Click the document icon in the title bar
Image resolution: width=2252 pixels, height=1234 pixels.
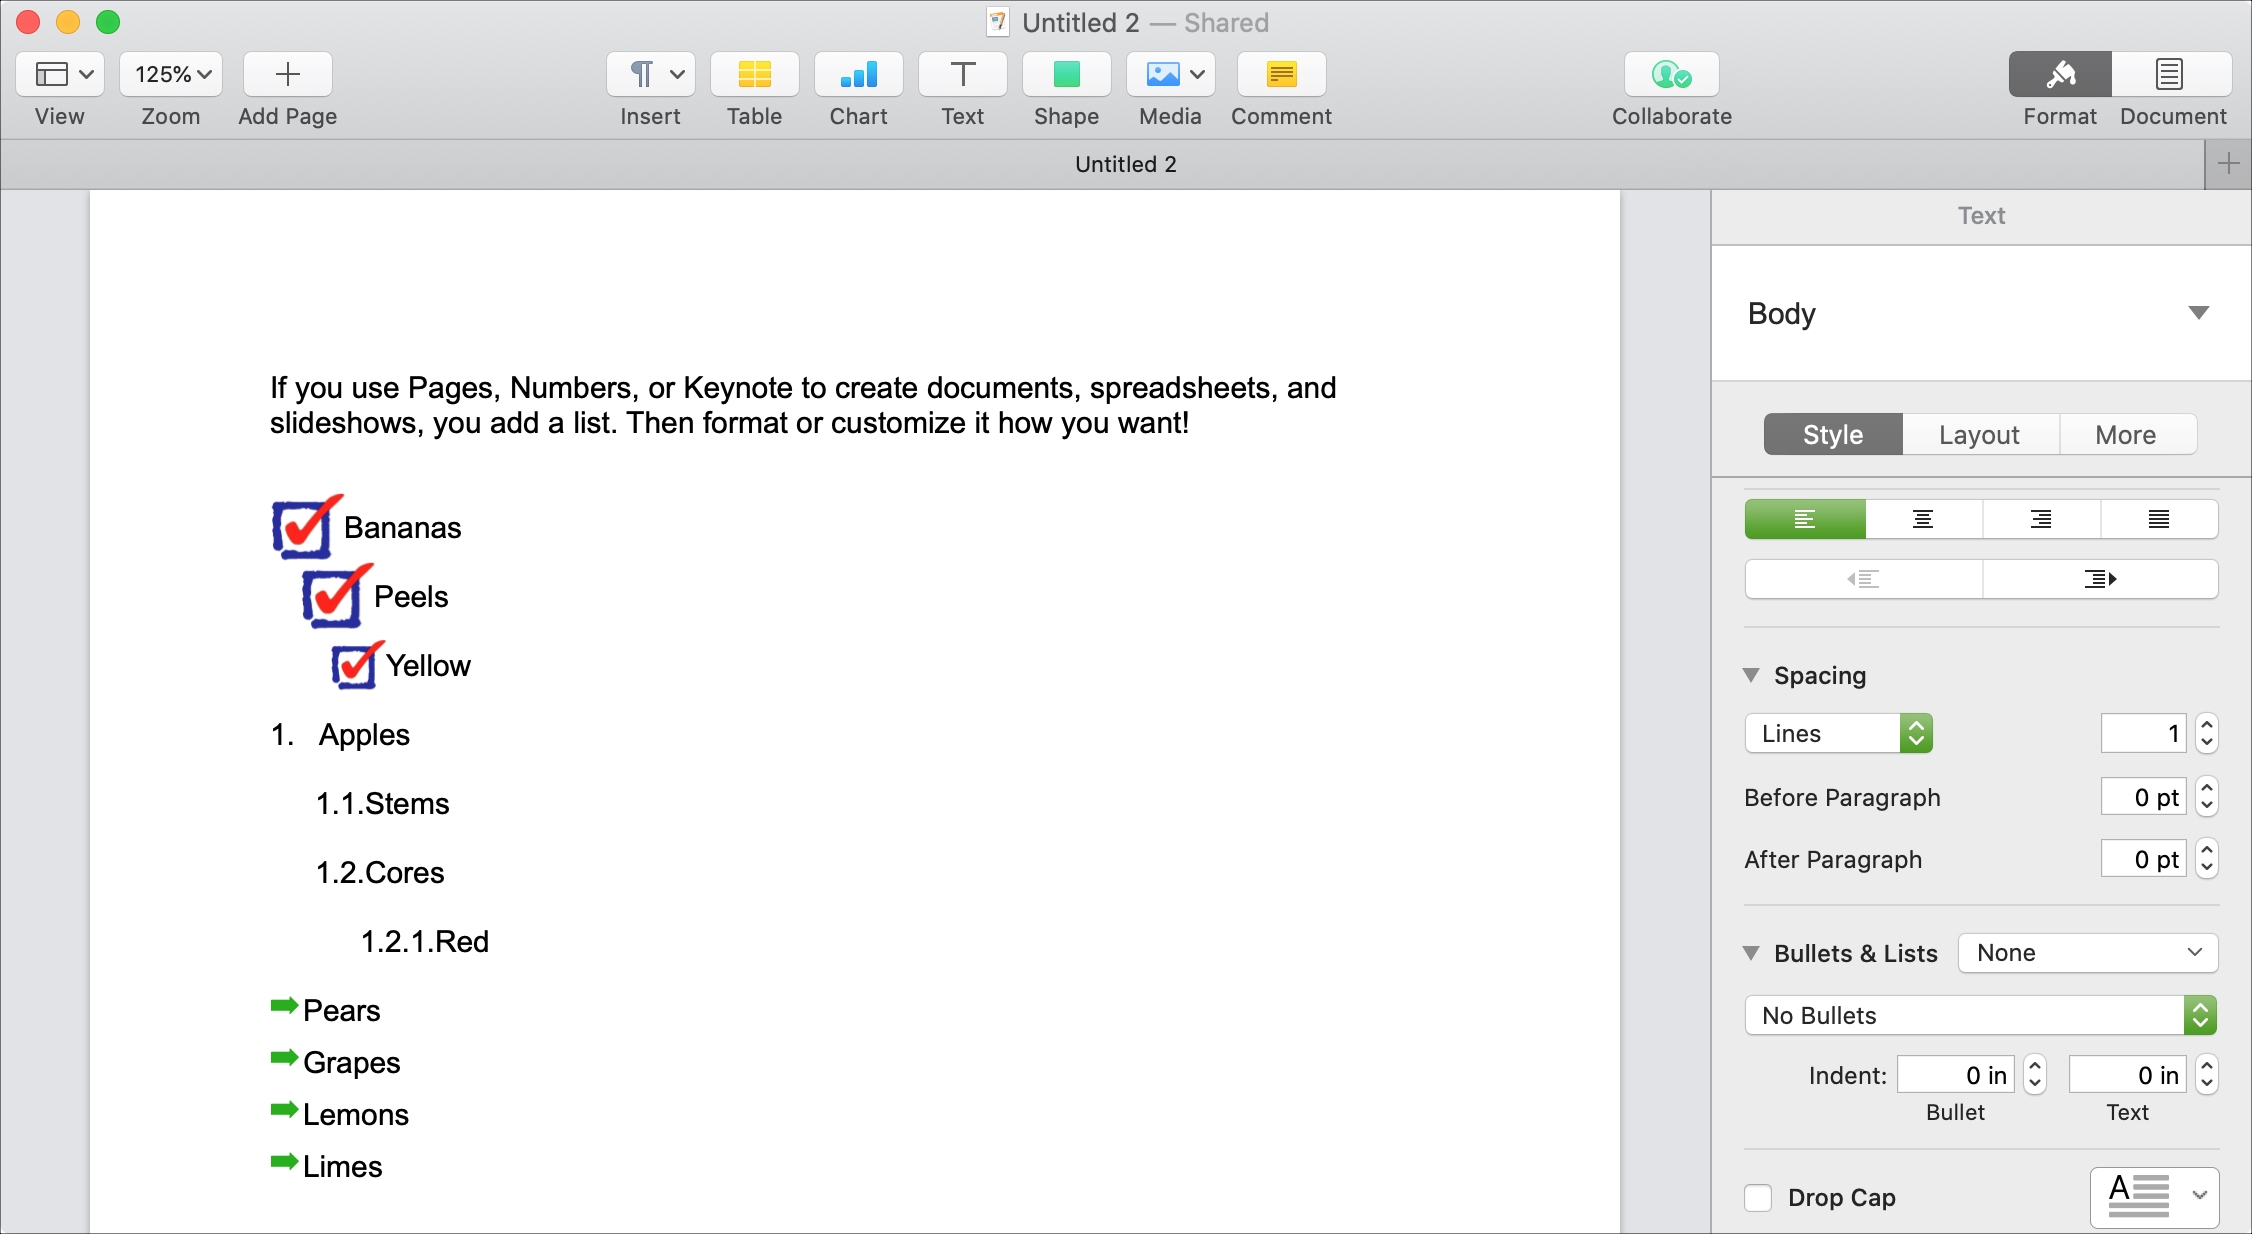(997, 22)
